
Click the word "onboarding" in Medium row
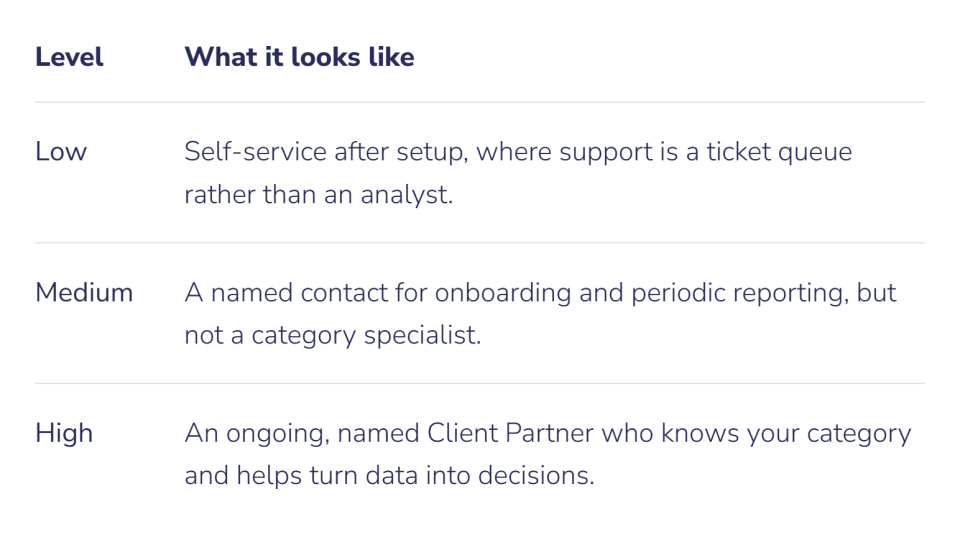(x=503, y=292)
